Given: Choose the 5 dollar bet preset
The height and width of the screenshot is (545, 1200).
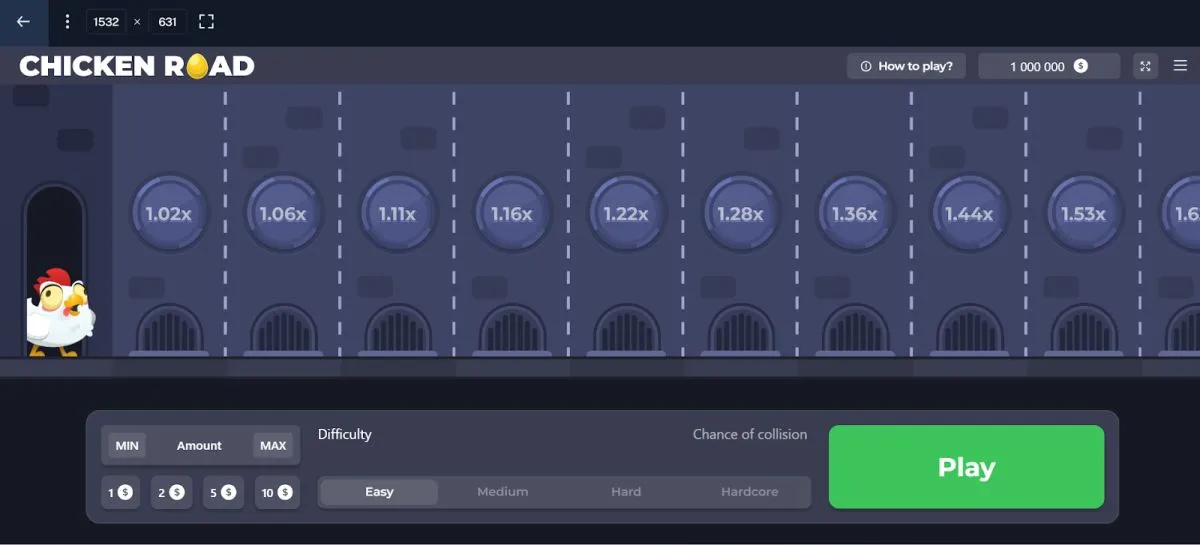Looking at the screenshot, I should tap(221, 493).
